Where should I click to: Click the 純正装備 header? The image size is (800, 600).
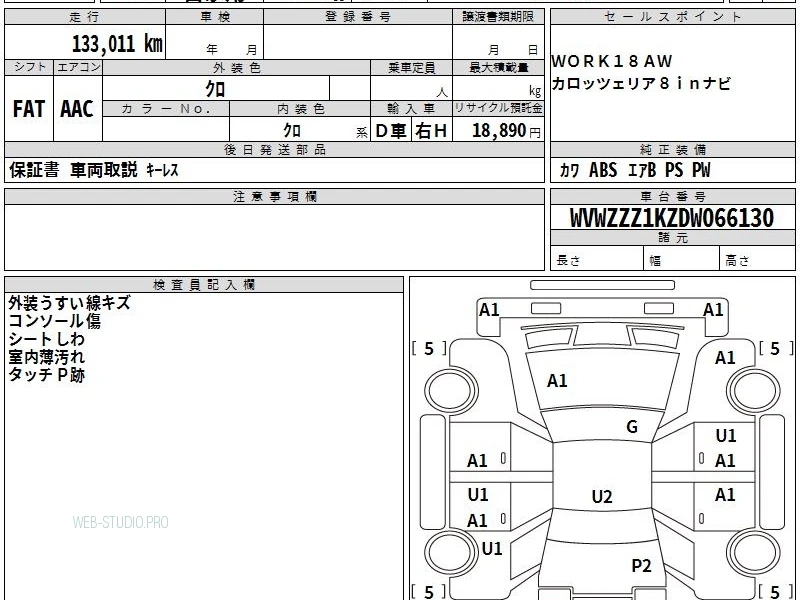(x=672, y=149)
